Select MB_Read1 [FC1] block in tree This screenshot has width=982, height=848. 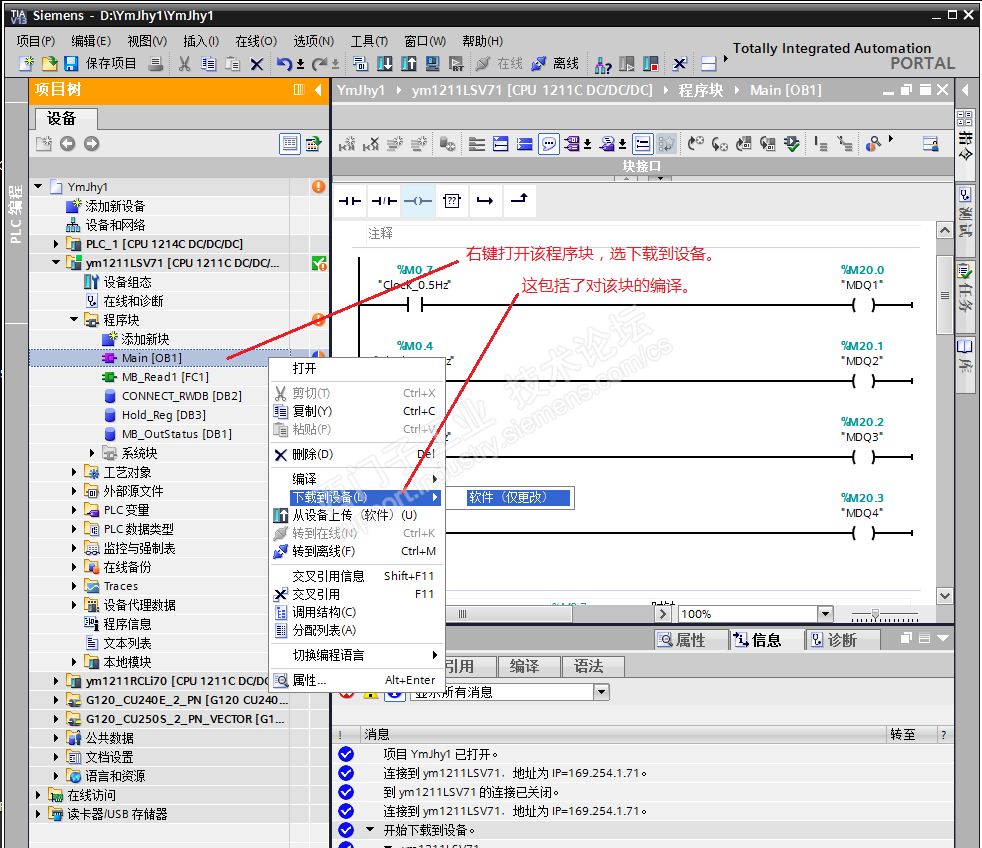point(165,376)
